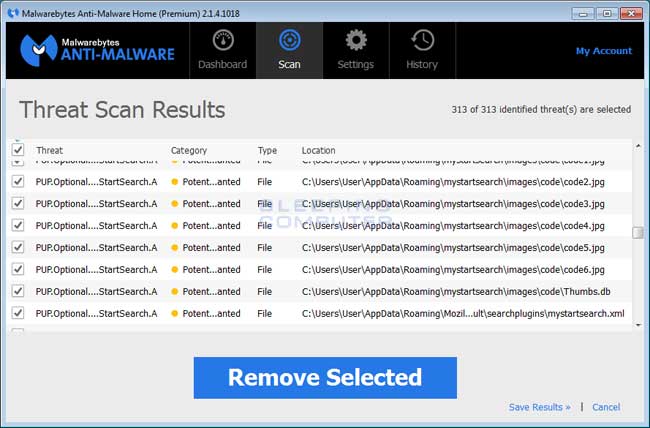The width and height of the screenshot is (650, 428).
Task: Sort by the Location column header
Action: coord(318,151)
